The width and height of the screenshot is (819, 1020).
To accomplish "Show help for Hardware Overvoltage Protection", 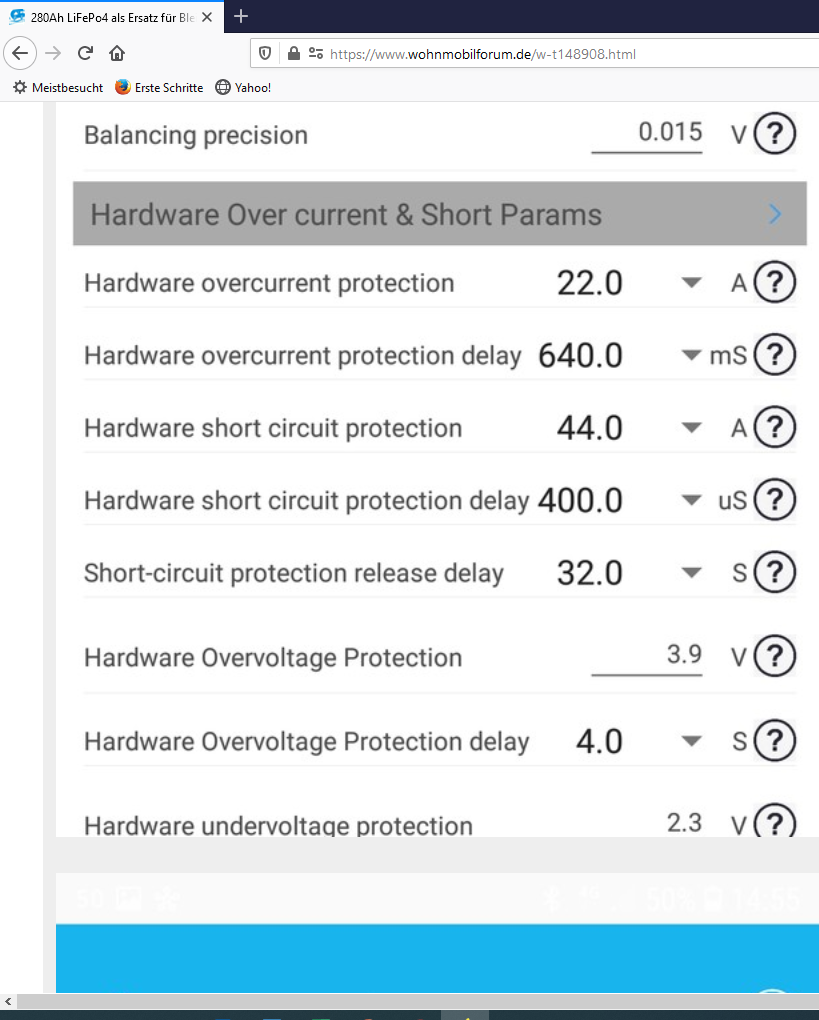I will tap(774, 656).
